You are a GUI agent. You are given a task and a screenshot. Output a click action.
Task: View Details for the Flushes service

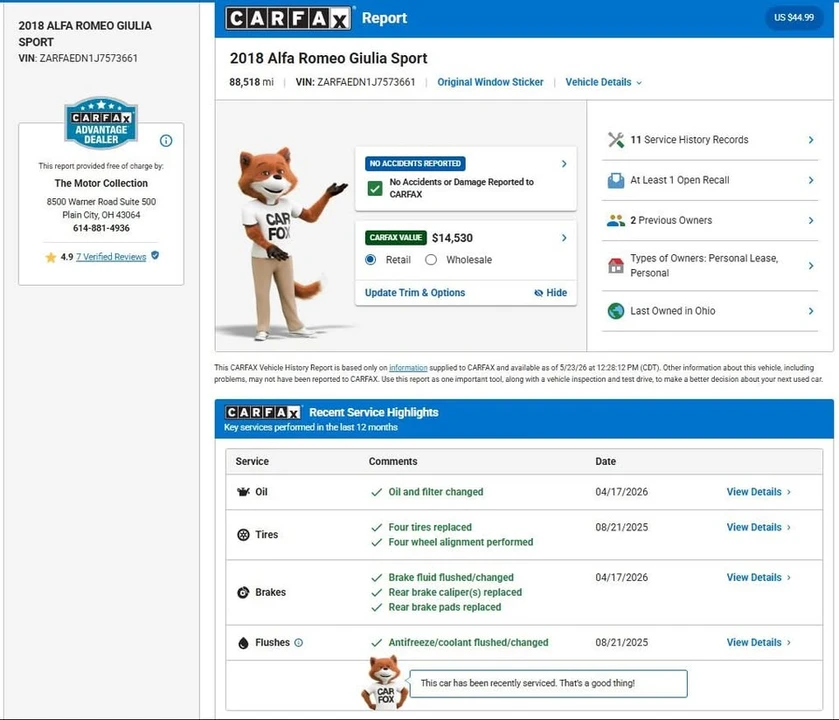(758, 642)
